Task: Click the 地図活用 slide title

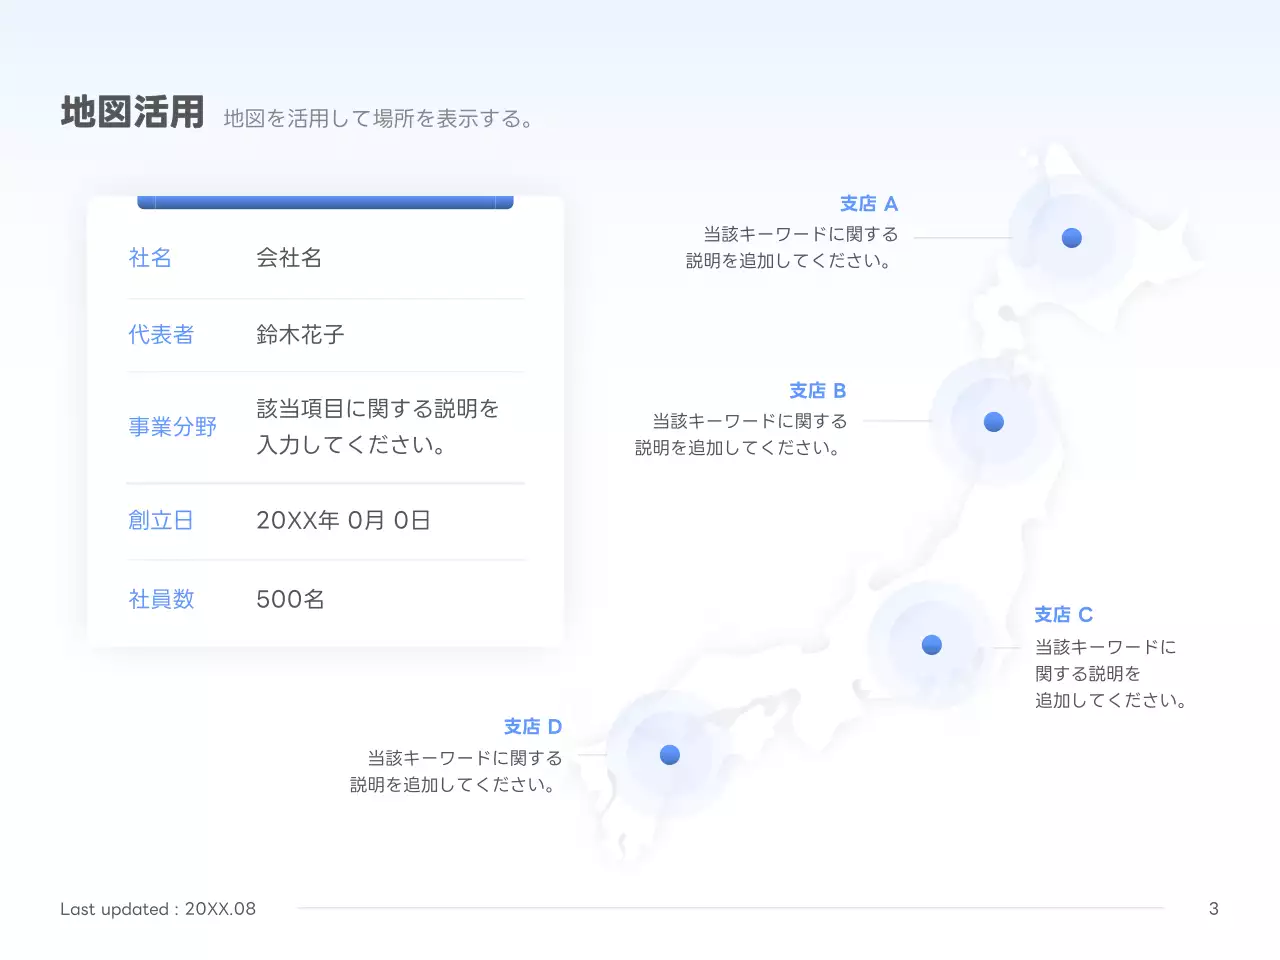Action: 132,112
